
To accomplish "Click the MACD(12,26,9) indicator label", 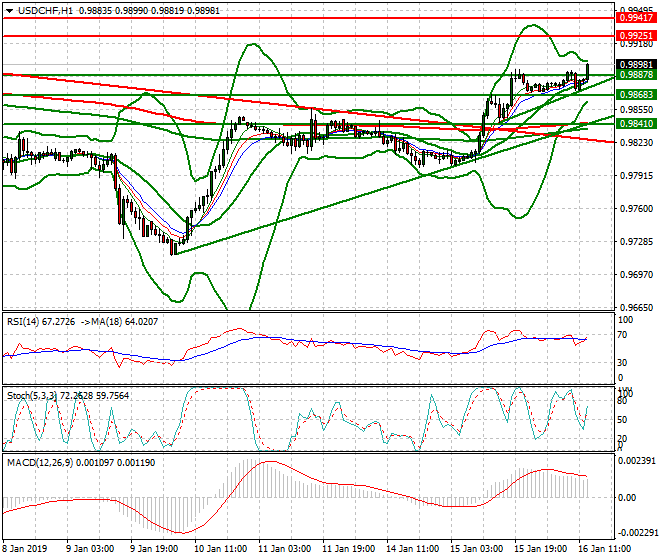I will [40, 463].
